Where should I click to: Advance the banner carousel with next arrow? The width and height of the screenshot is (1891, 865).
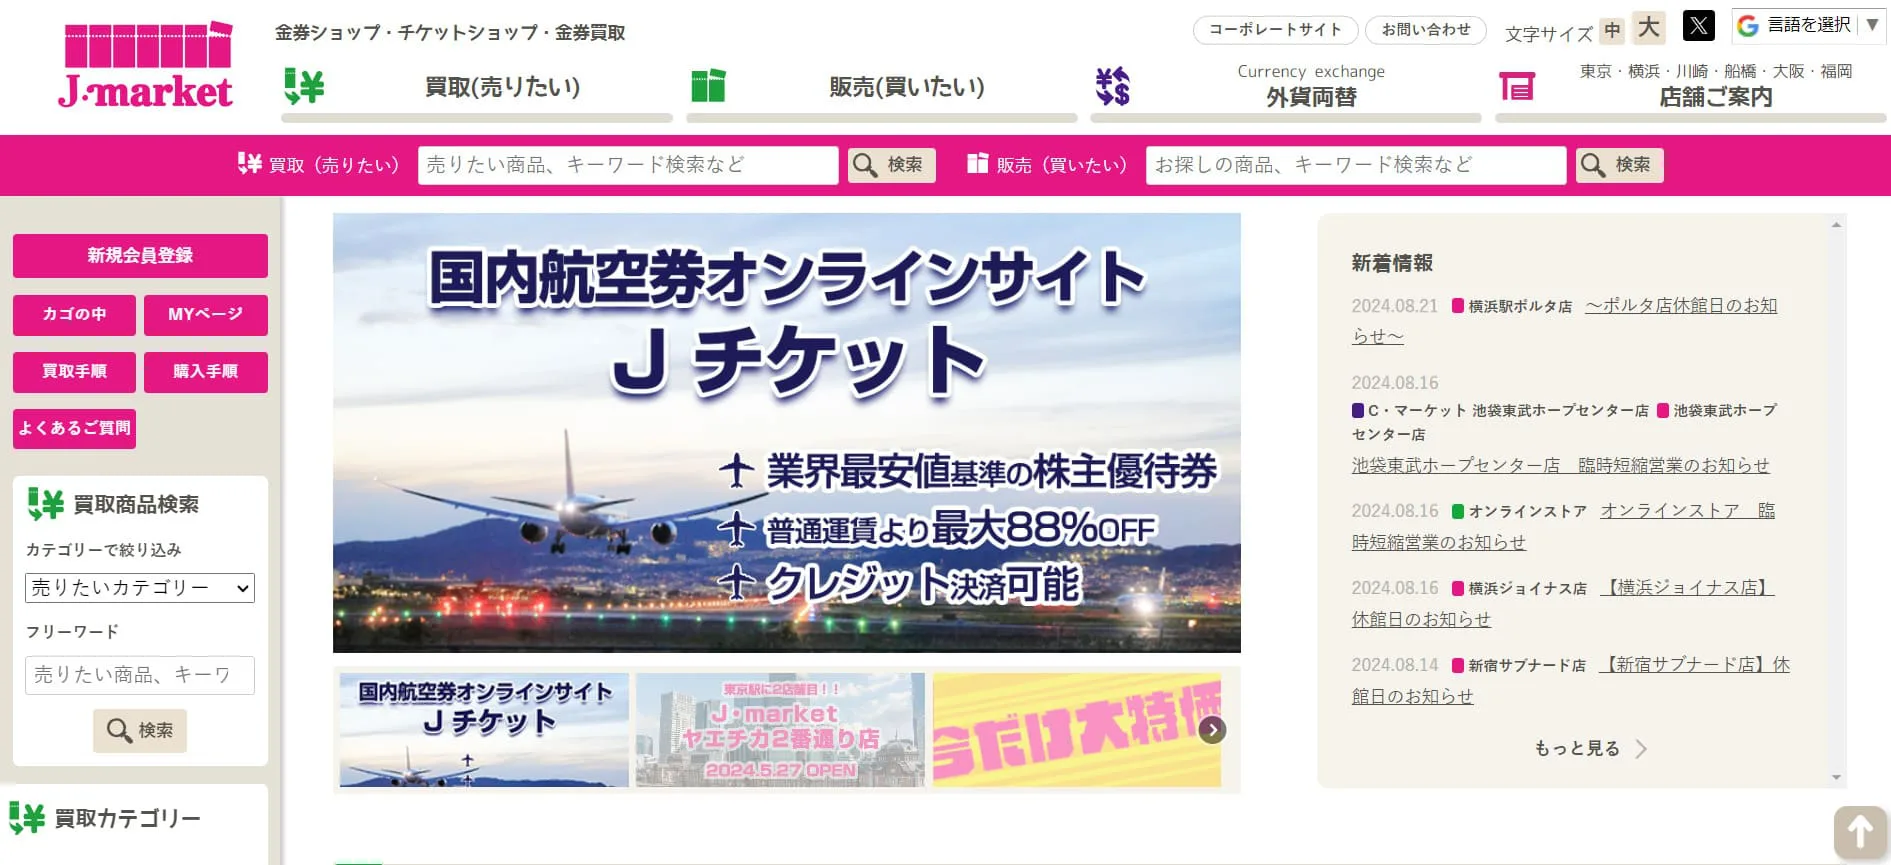[x=1212, y=730]
